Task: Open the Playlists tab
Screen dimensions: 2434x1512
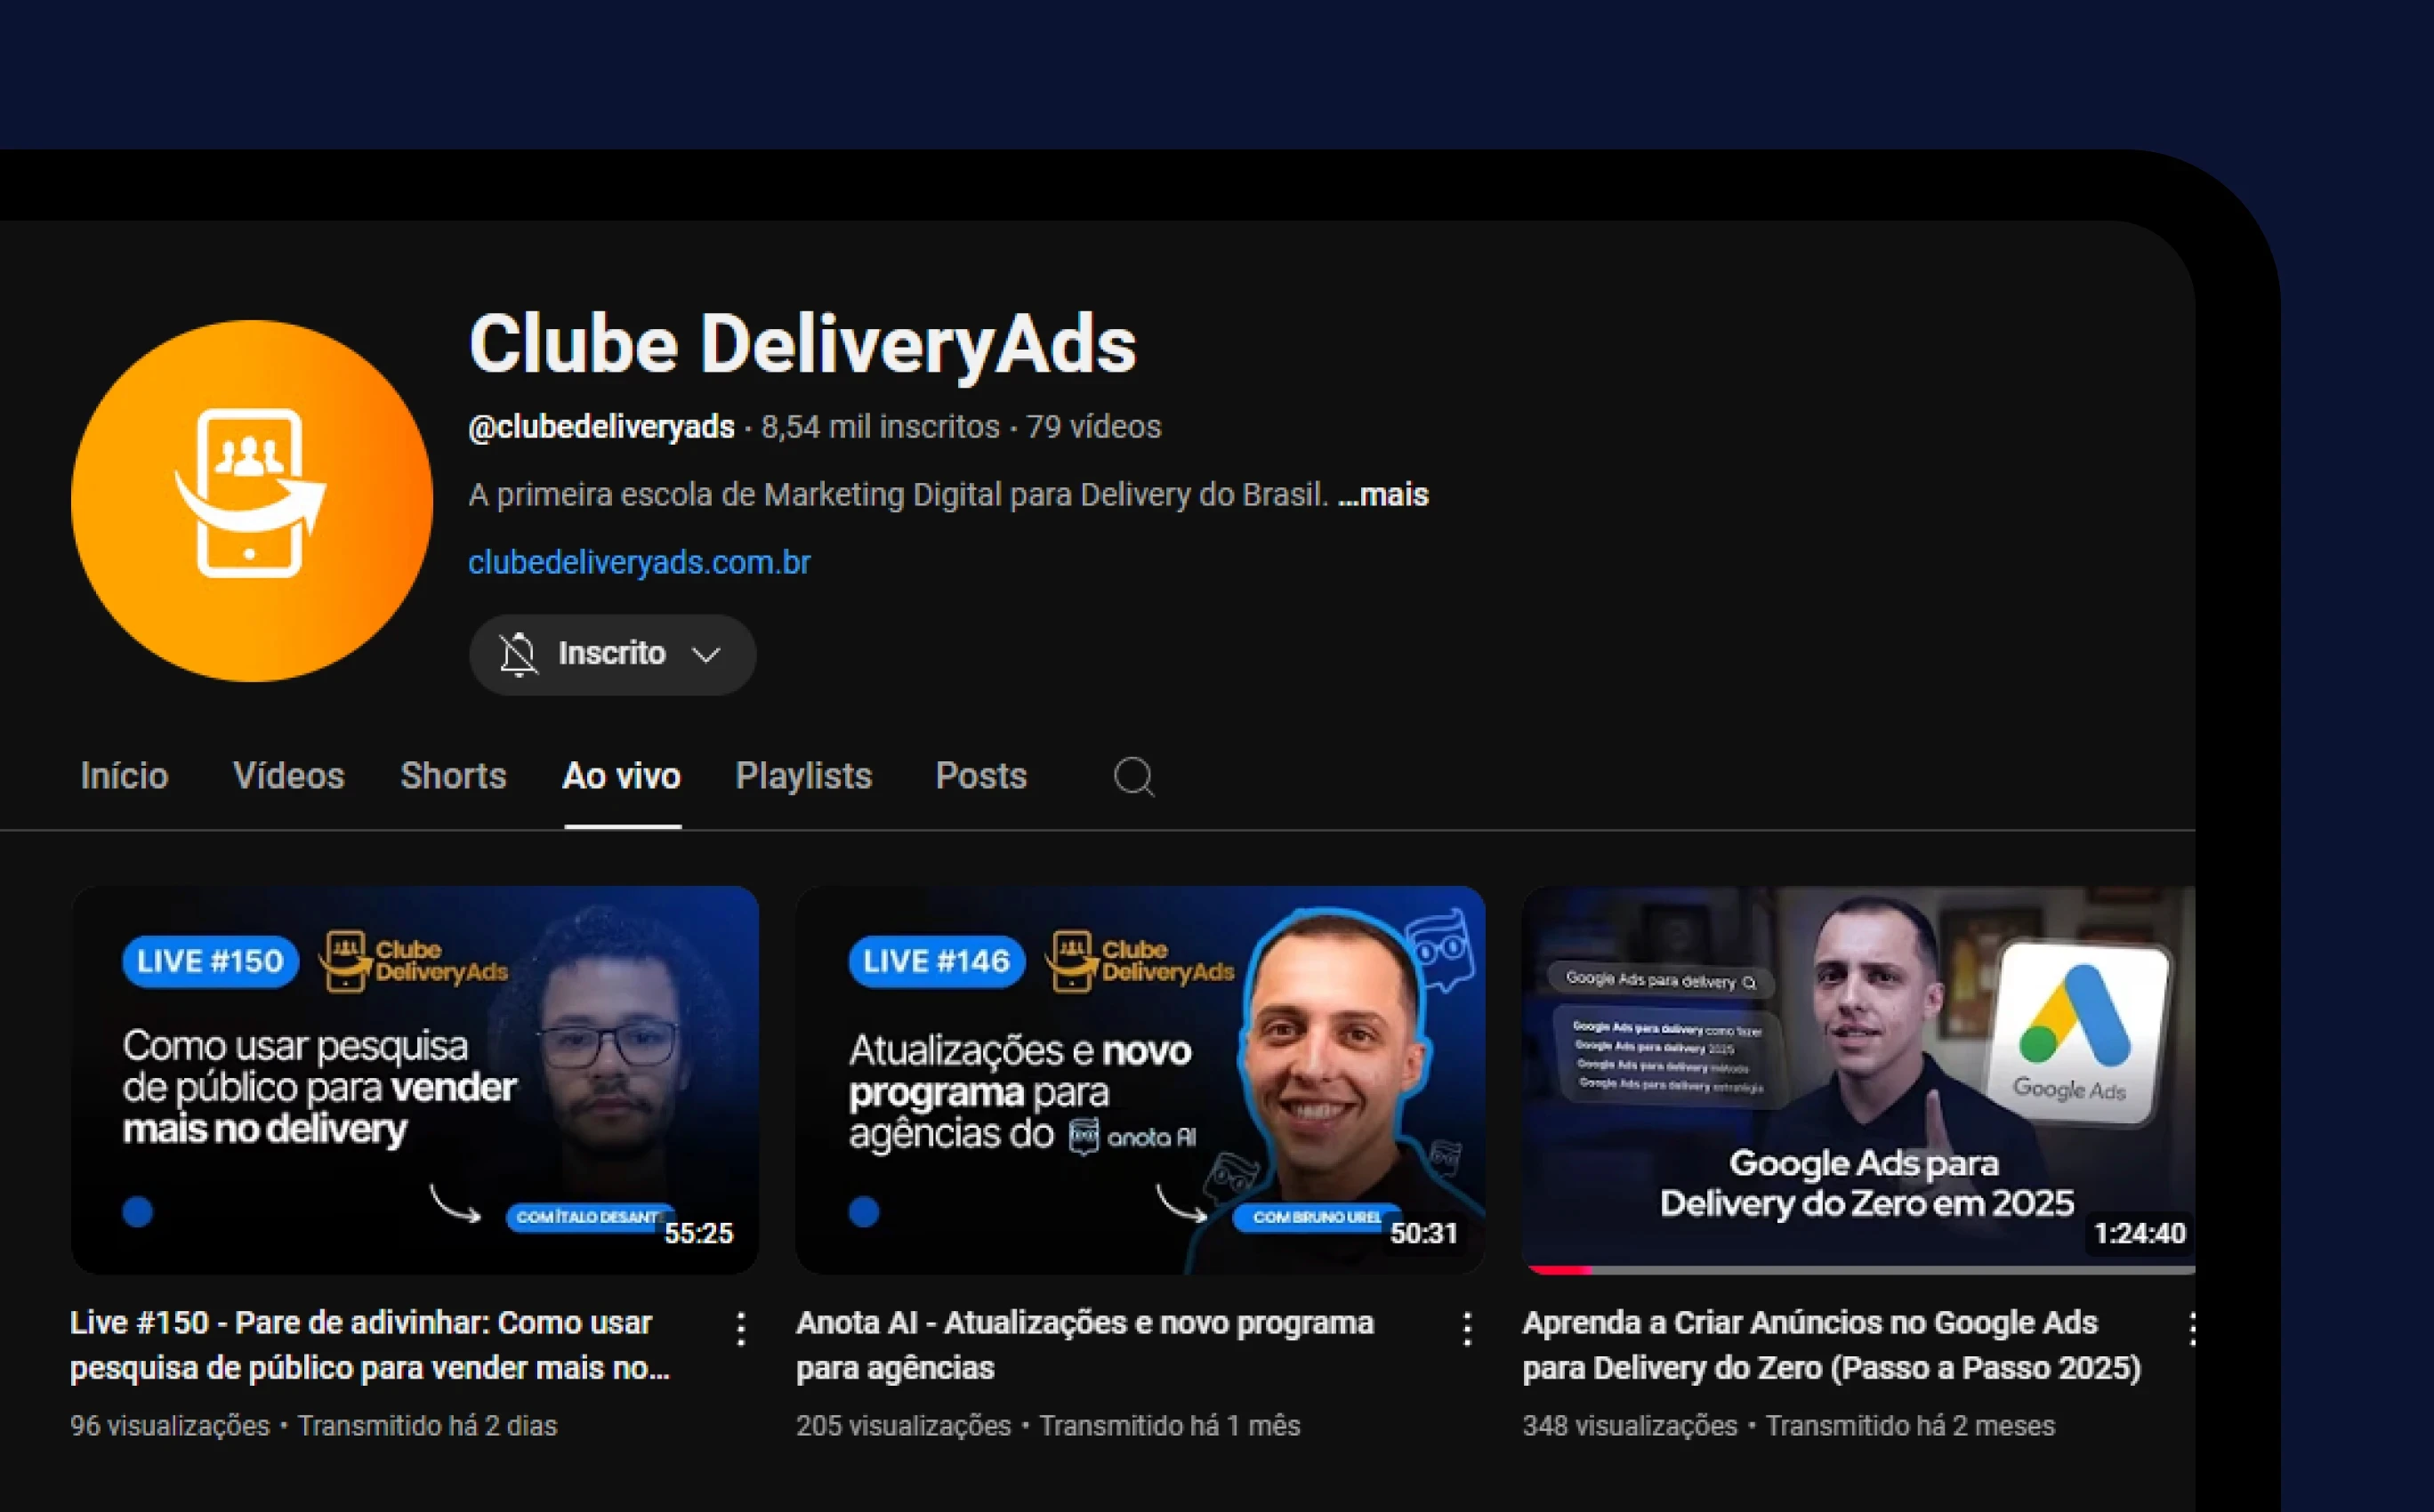Action: pyautogui.click(x=803, y=776)
